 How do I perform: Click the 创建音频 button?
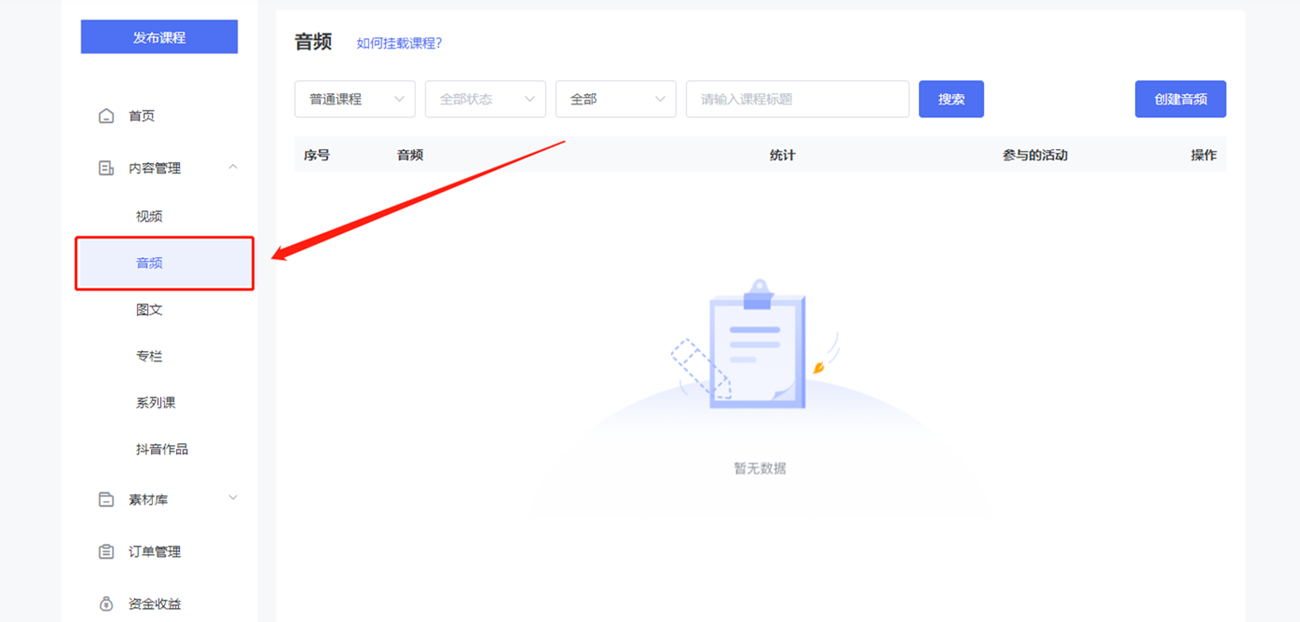coord(1180,99)
